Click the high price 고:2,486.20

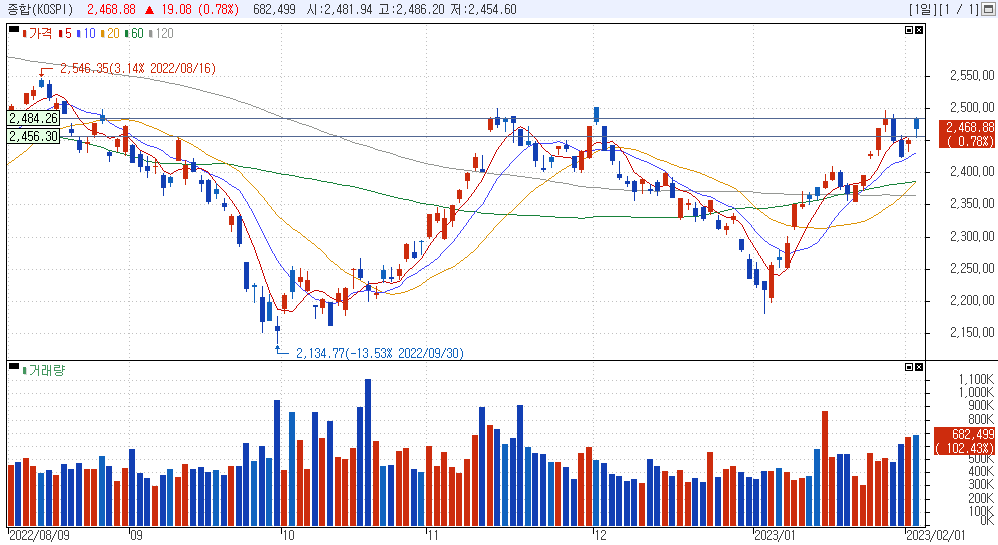(411, 10)
